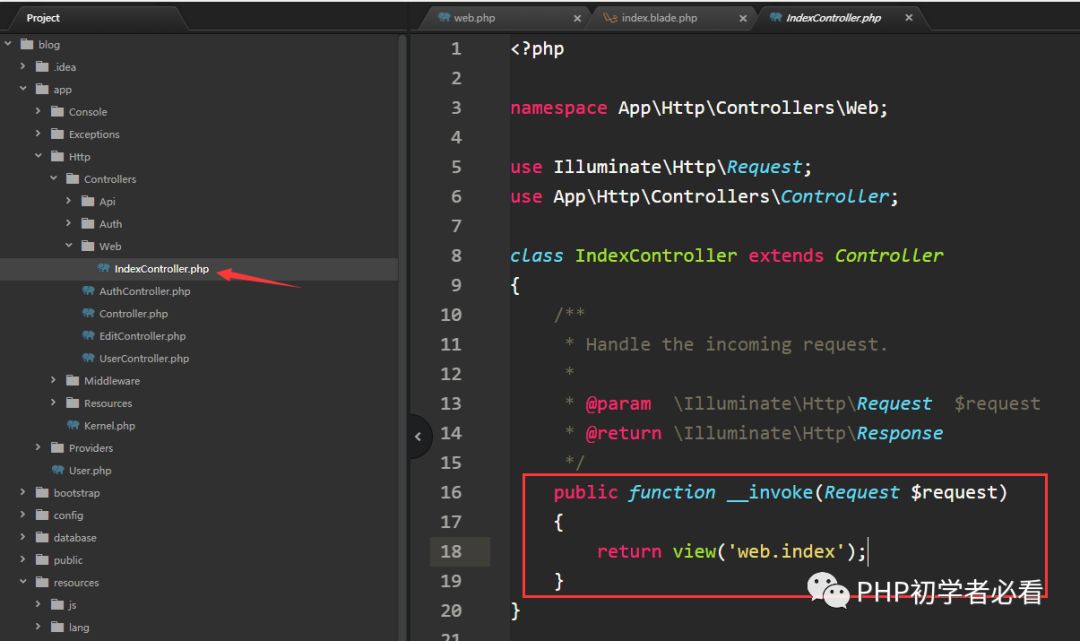The height and width of the screenshot is (641, 1080).
Task: Click the User.php PHP file icon
Action: point(58,470)
